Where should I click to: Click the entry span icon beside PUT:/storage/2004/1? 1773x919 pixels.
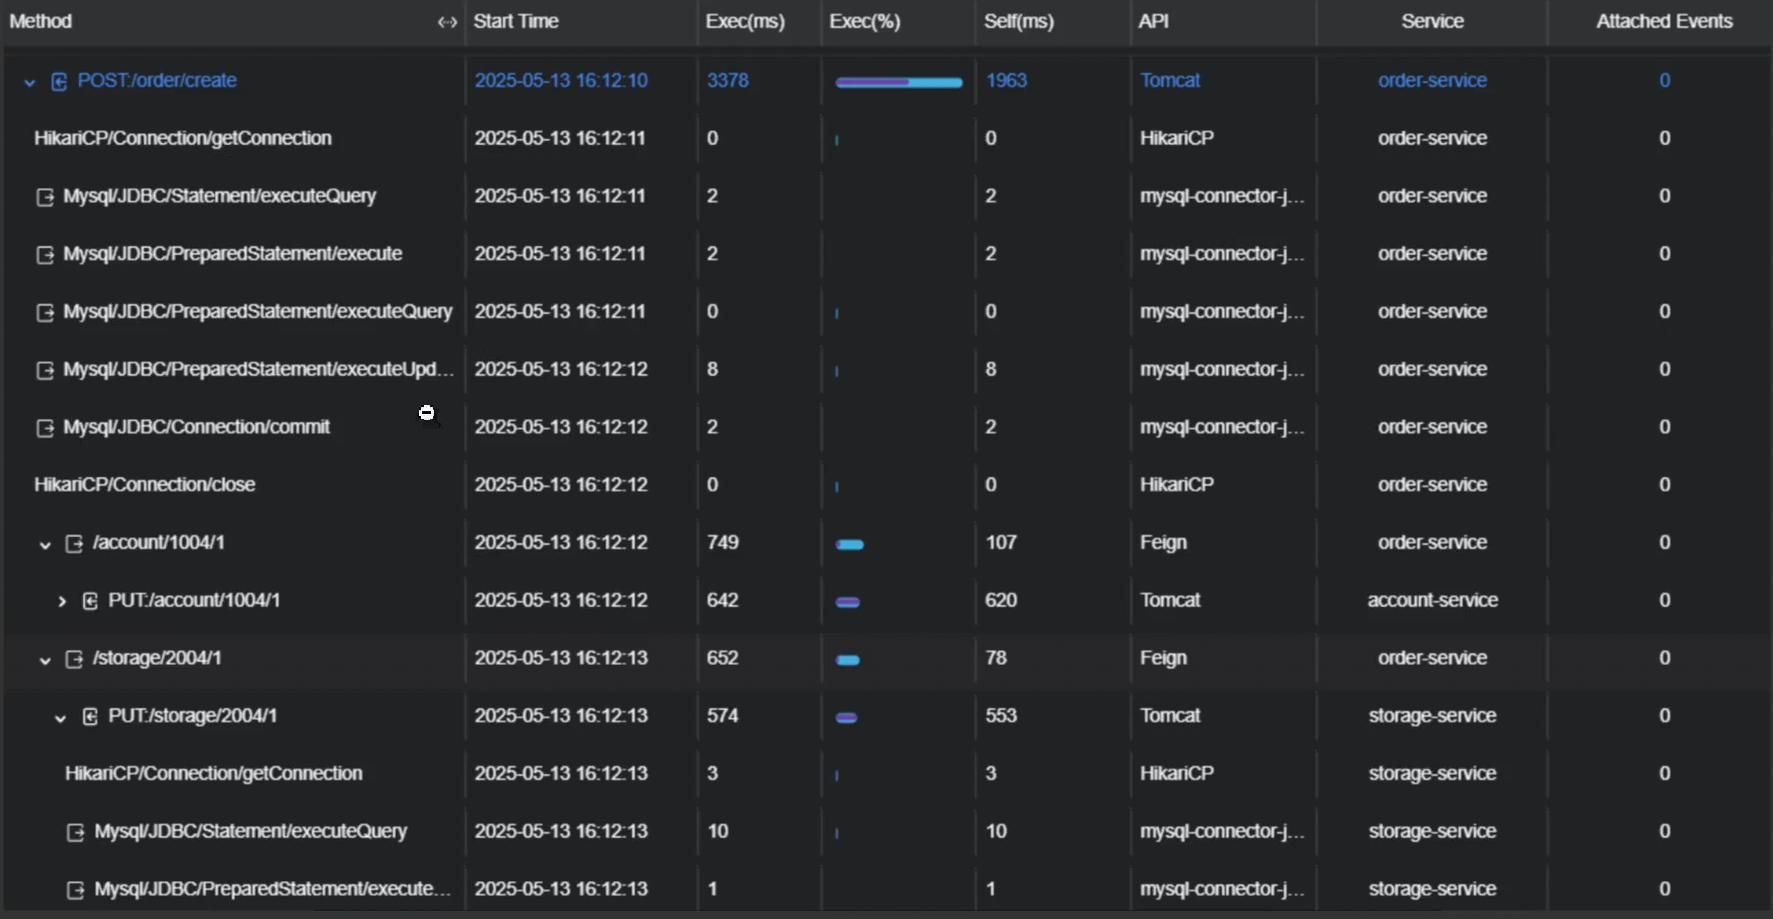coord(90,717)
